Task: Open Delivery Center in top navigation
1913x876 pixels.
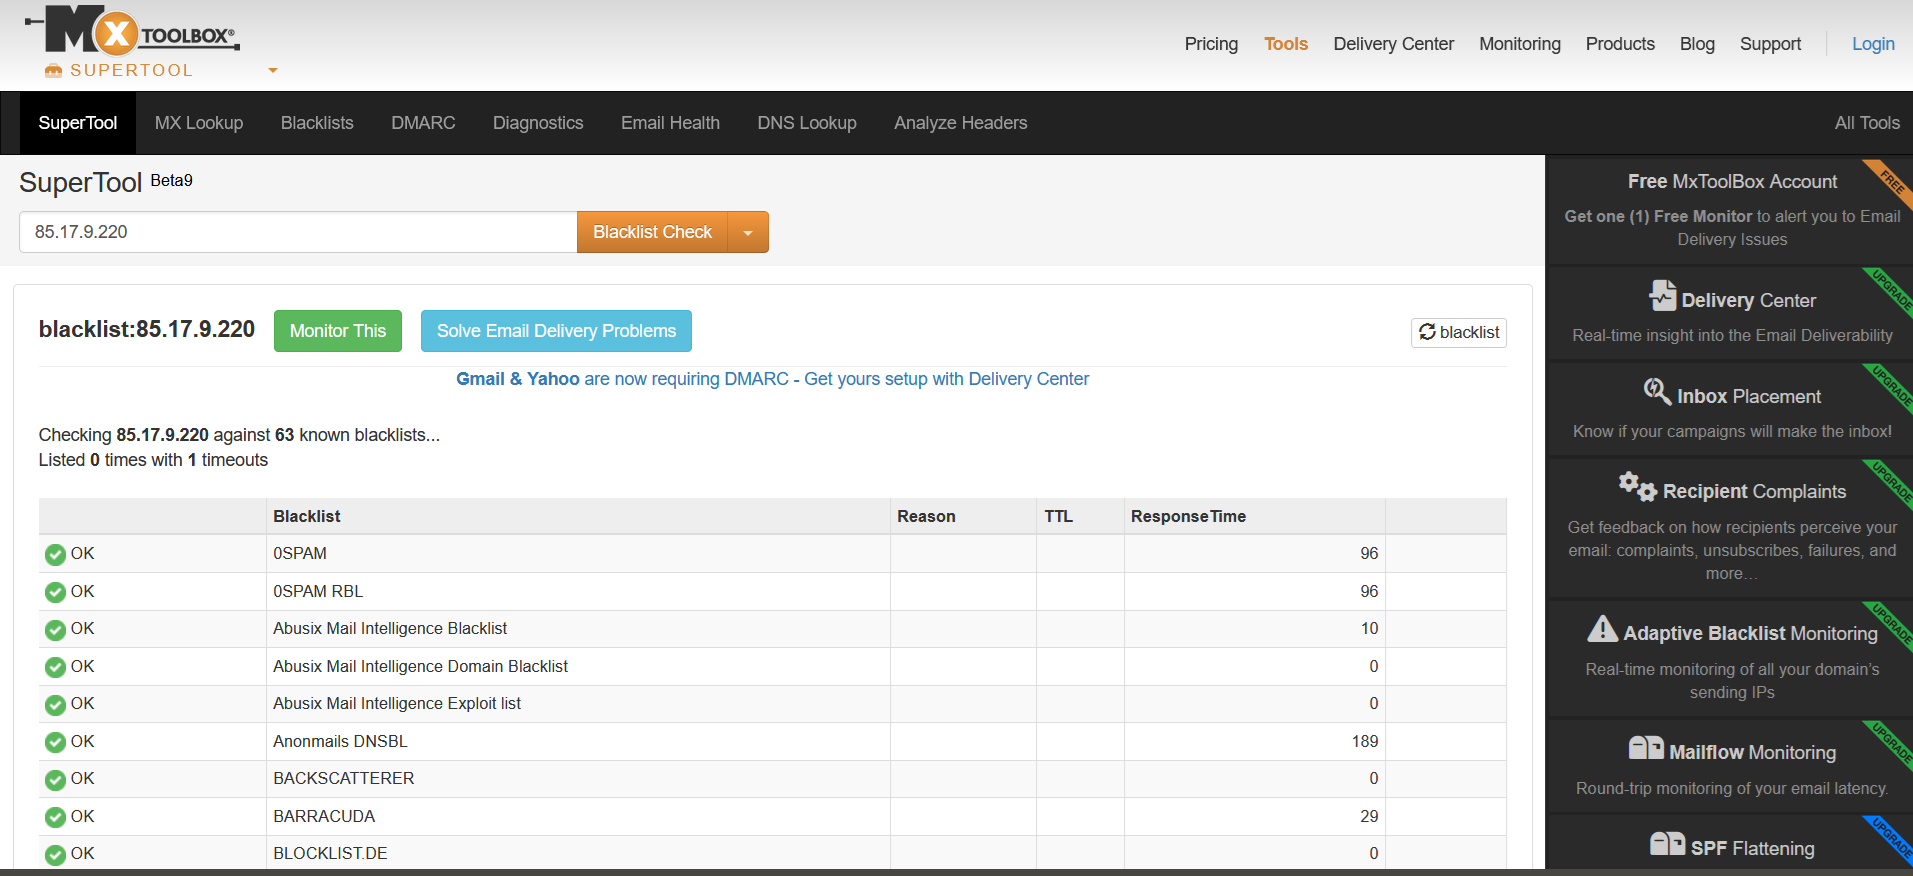Action: tap(1393, 44)
